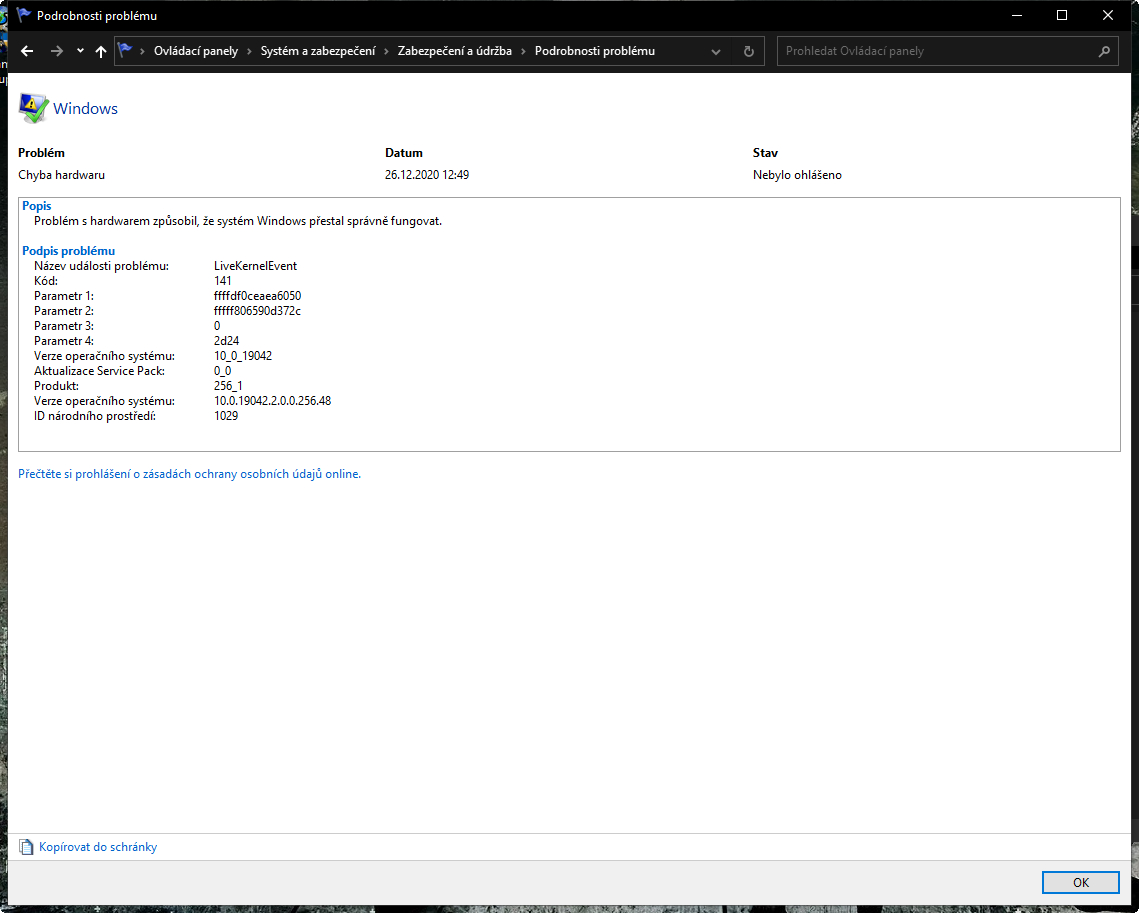1139x913 pixels.
Task: Click the clipboard copy icon
Action: (x=26, y=847)
